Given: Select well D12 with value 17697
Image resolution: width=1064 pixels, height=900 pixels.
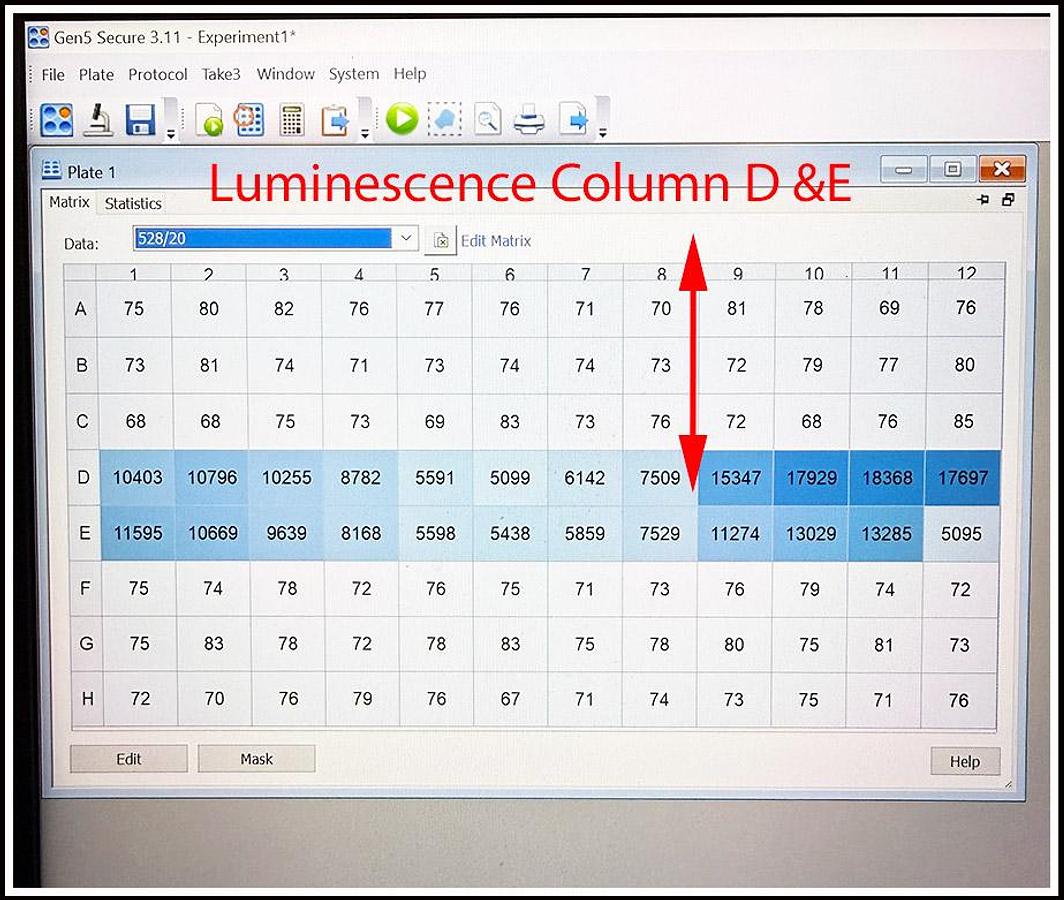Looking at the screenshot, I should 963,478.
